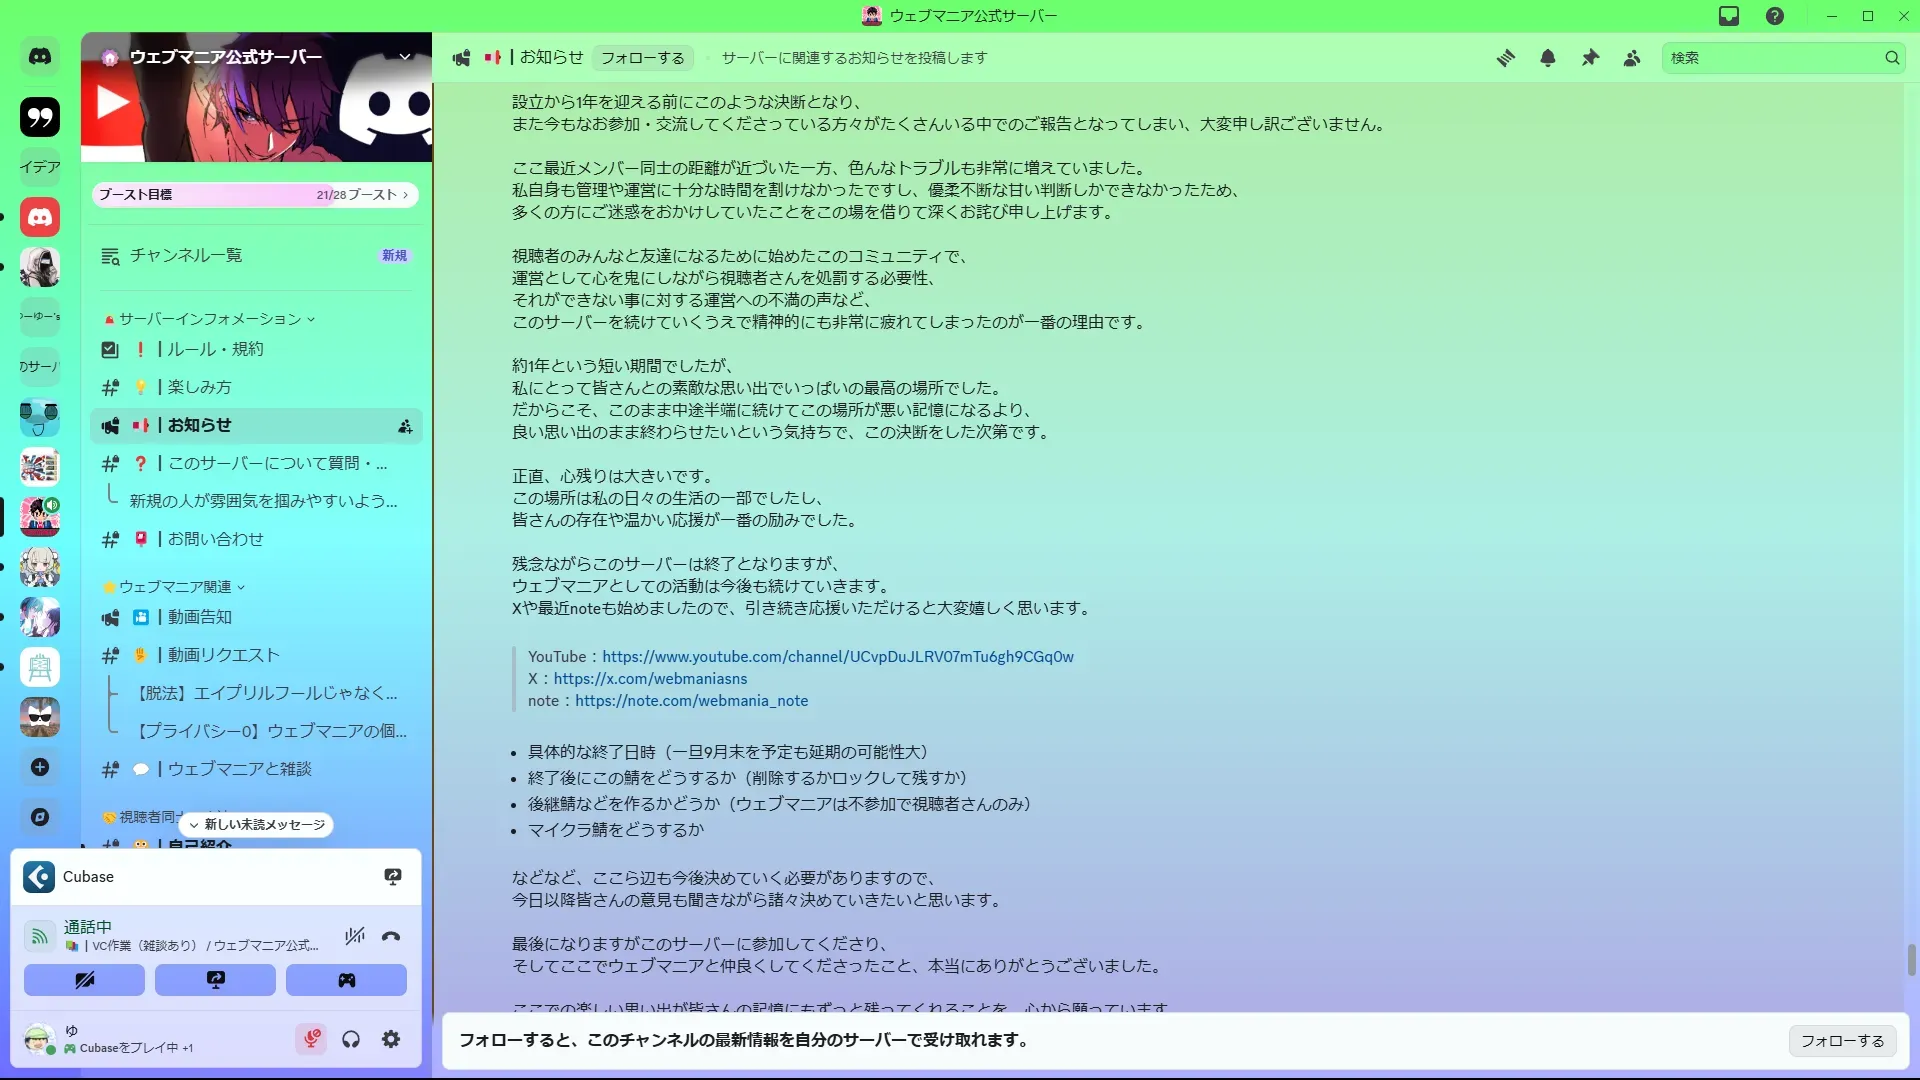Image resolution: width=1920 pixels, height=1080 pixels.
Task: Open user settings gear
Action: [x=391, y=1039]
